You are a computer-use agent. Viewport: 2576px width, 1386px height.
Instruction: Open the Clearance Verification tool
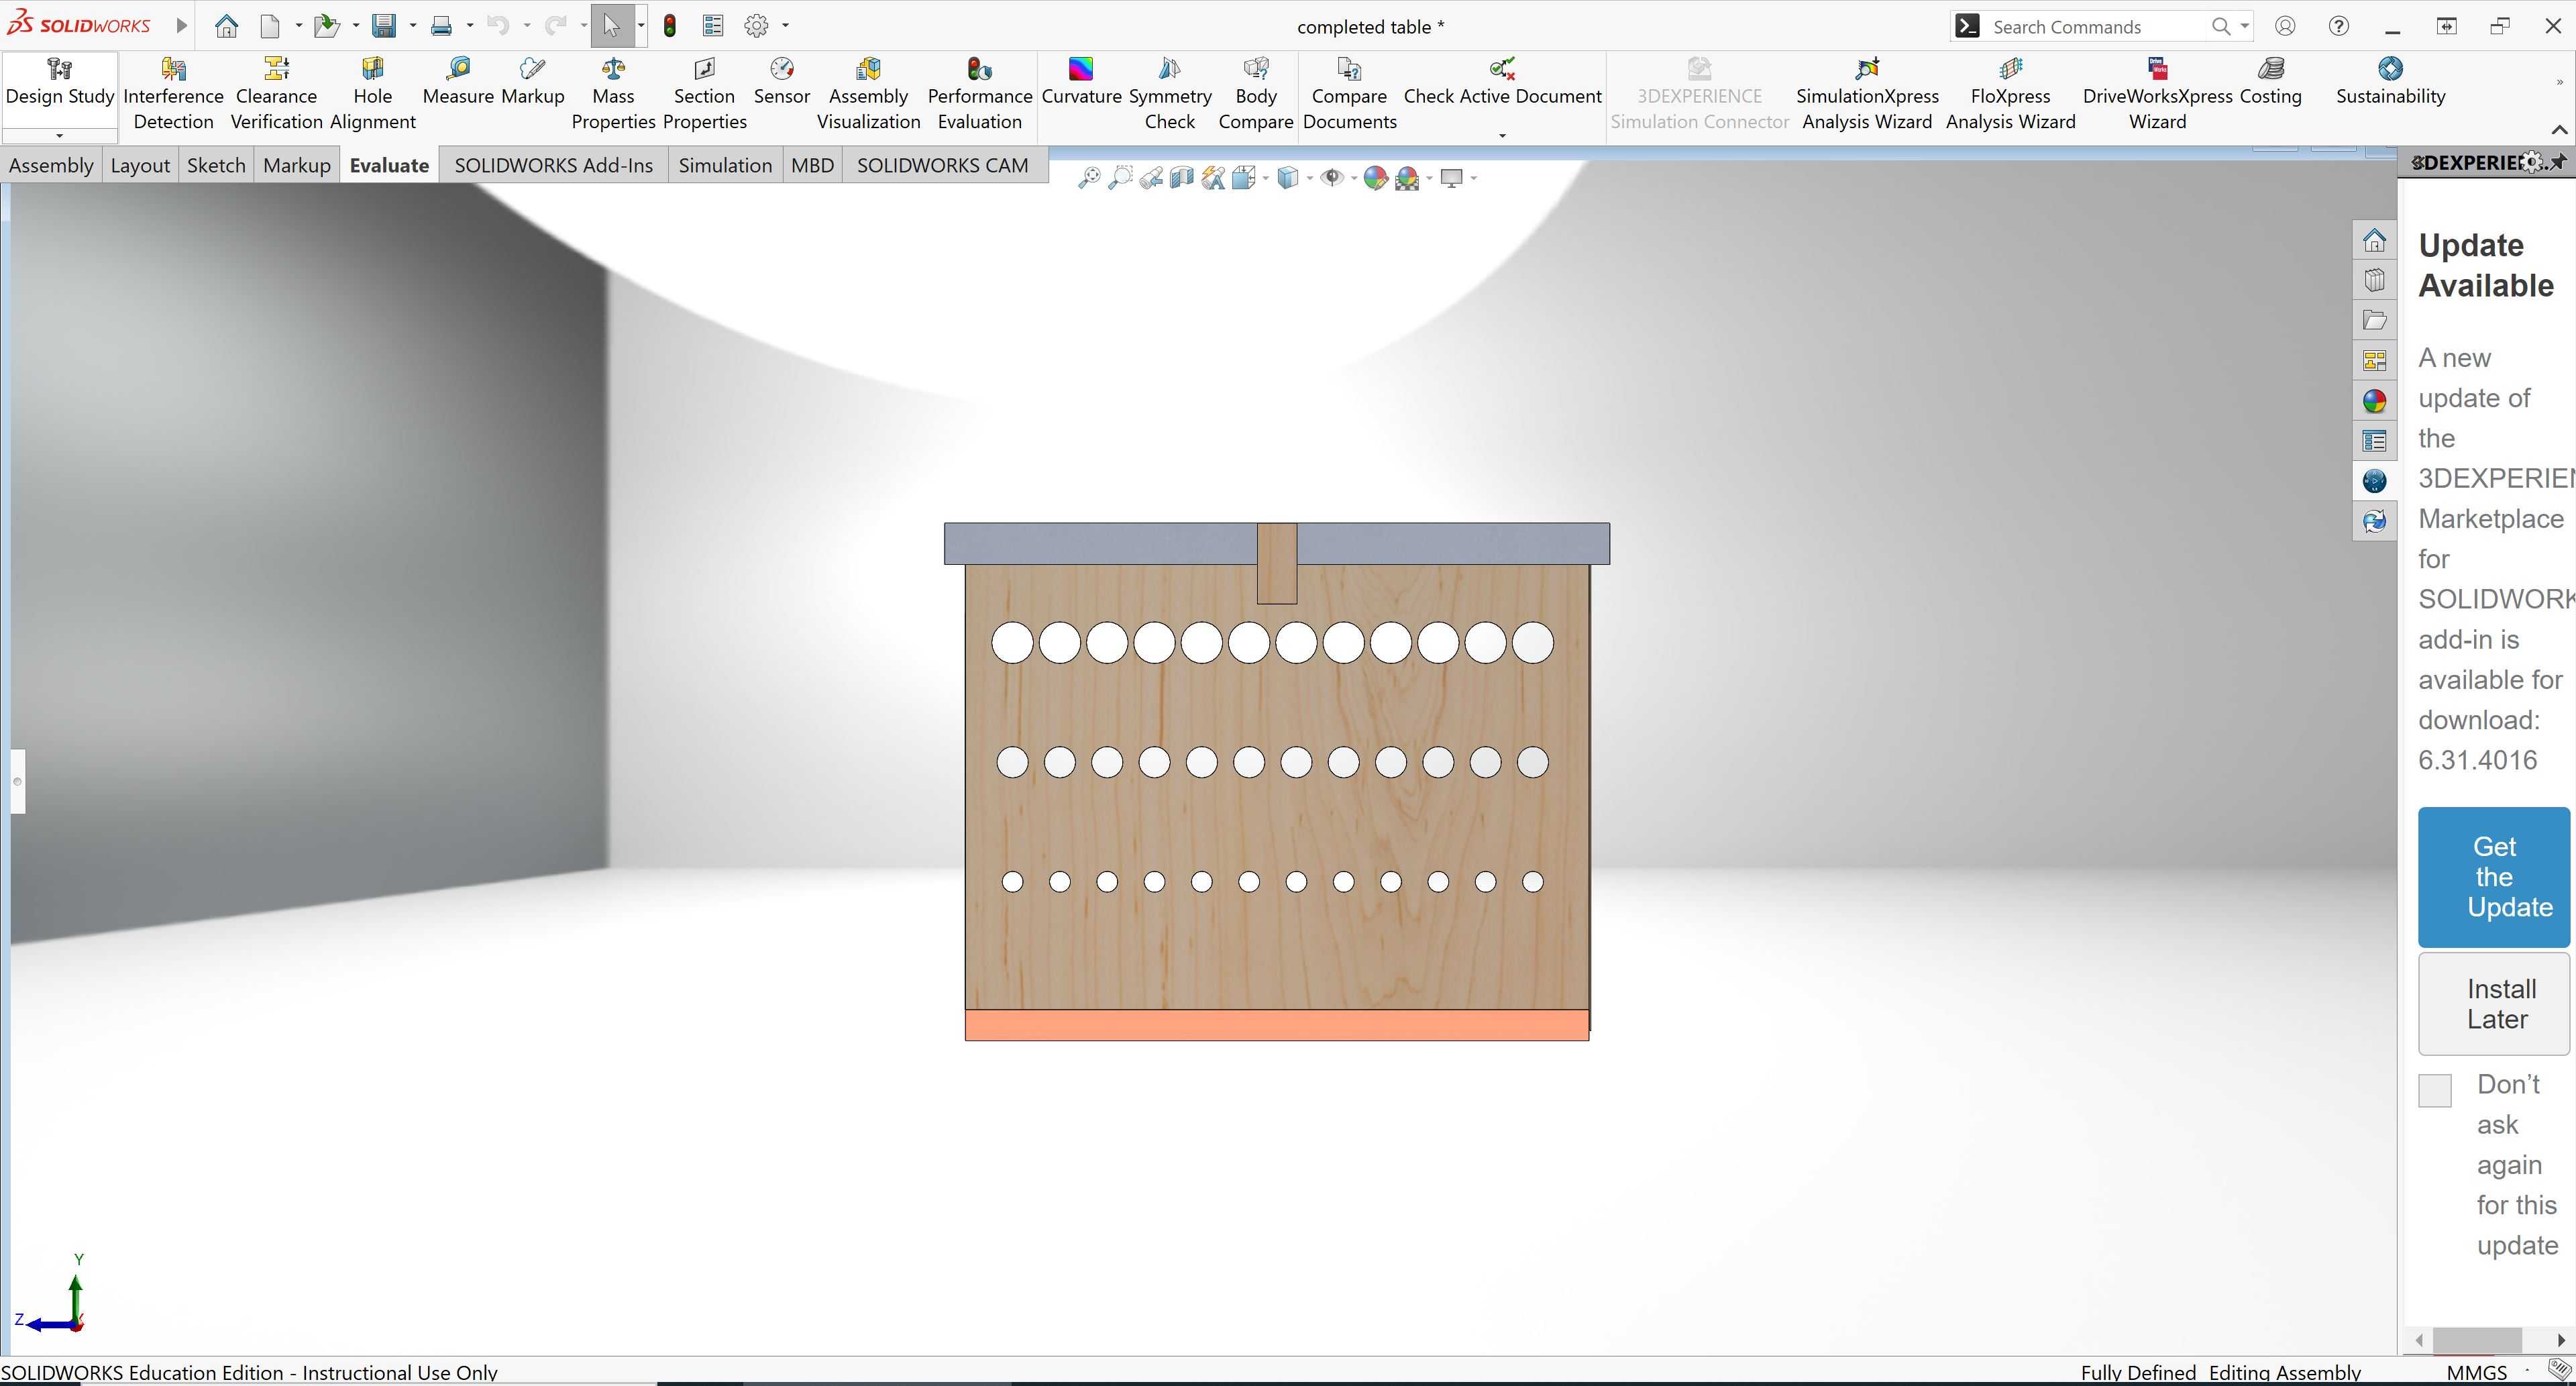tap(276, 94)
